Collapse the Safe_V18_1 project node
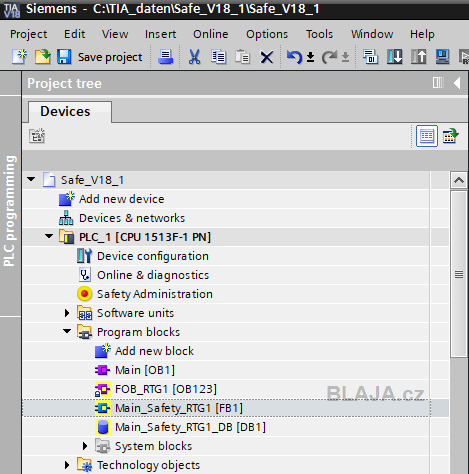Viewport: 469px width, 474px height. (31, 180)
